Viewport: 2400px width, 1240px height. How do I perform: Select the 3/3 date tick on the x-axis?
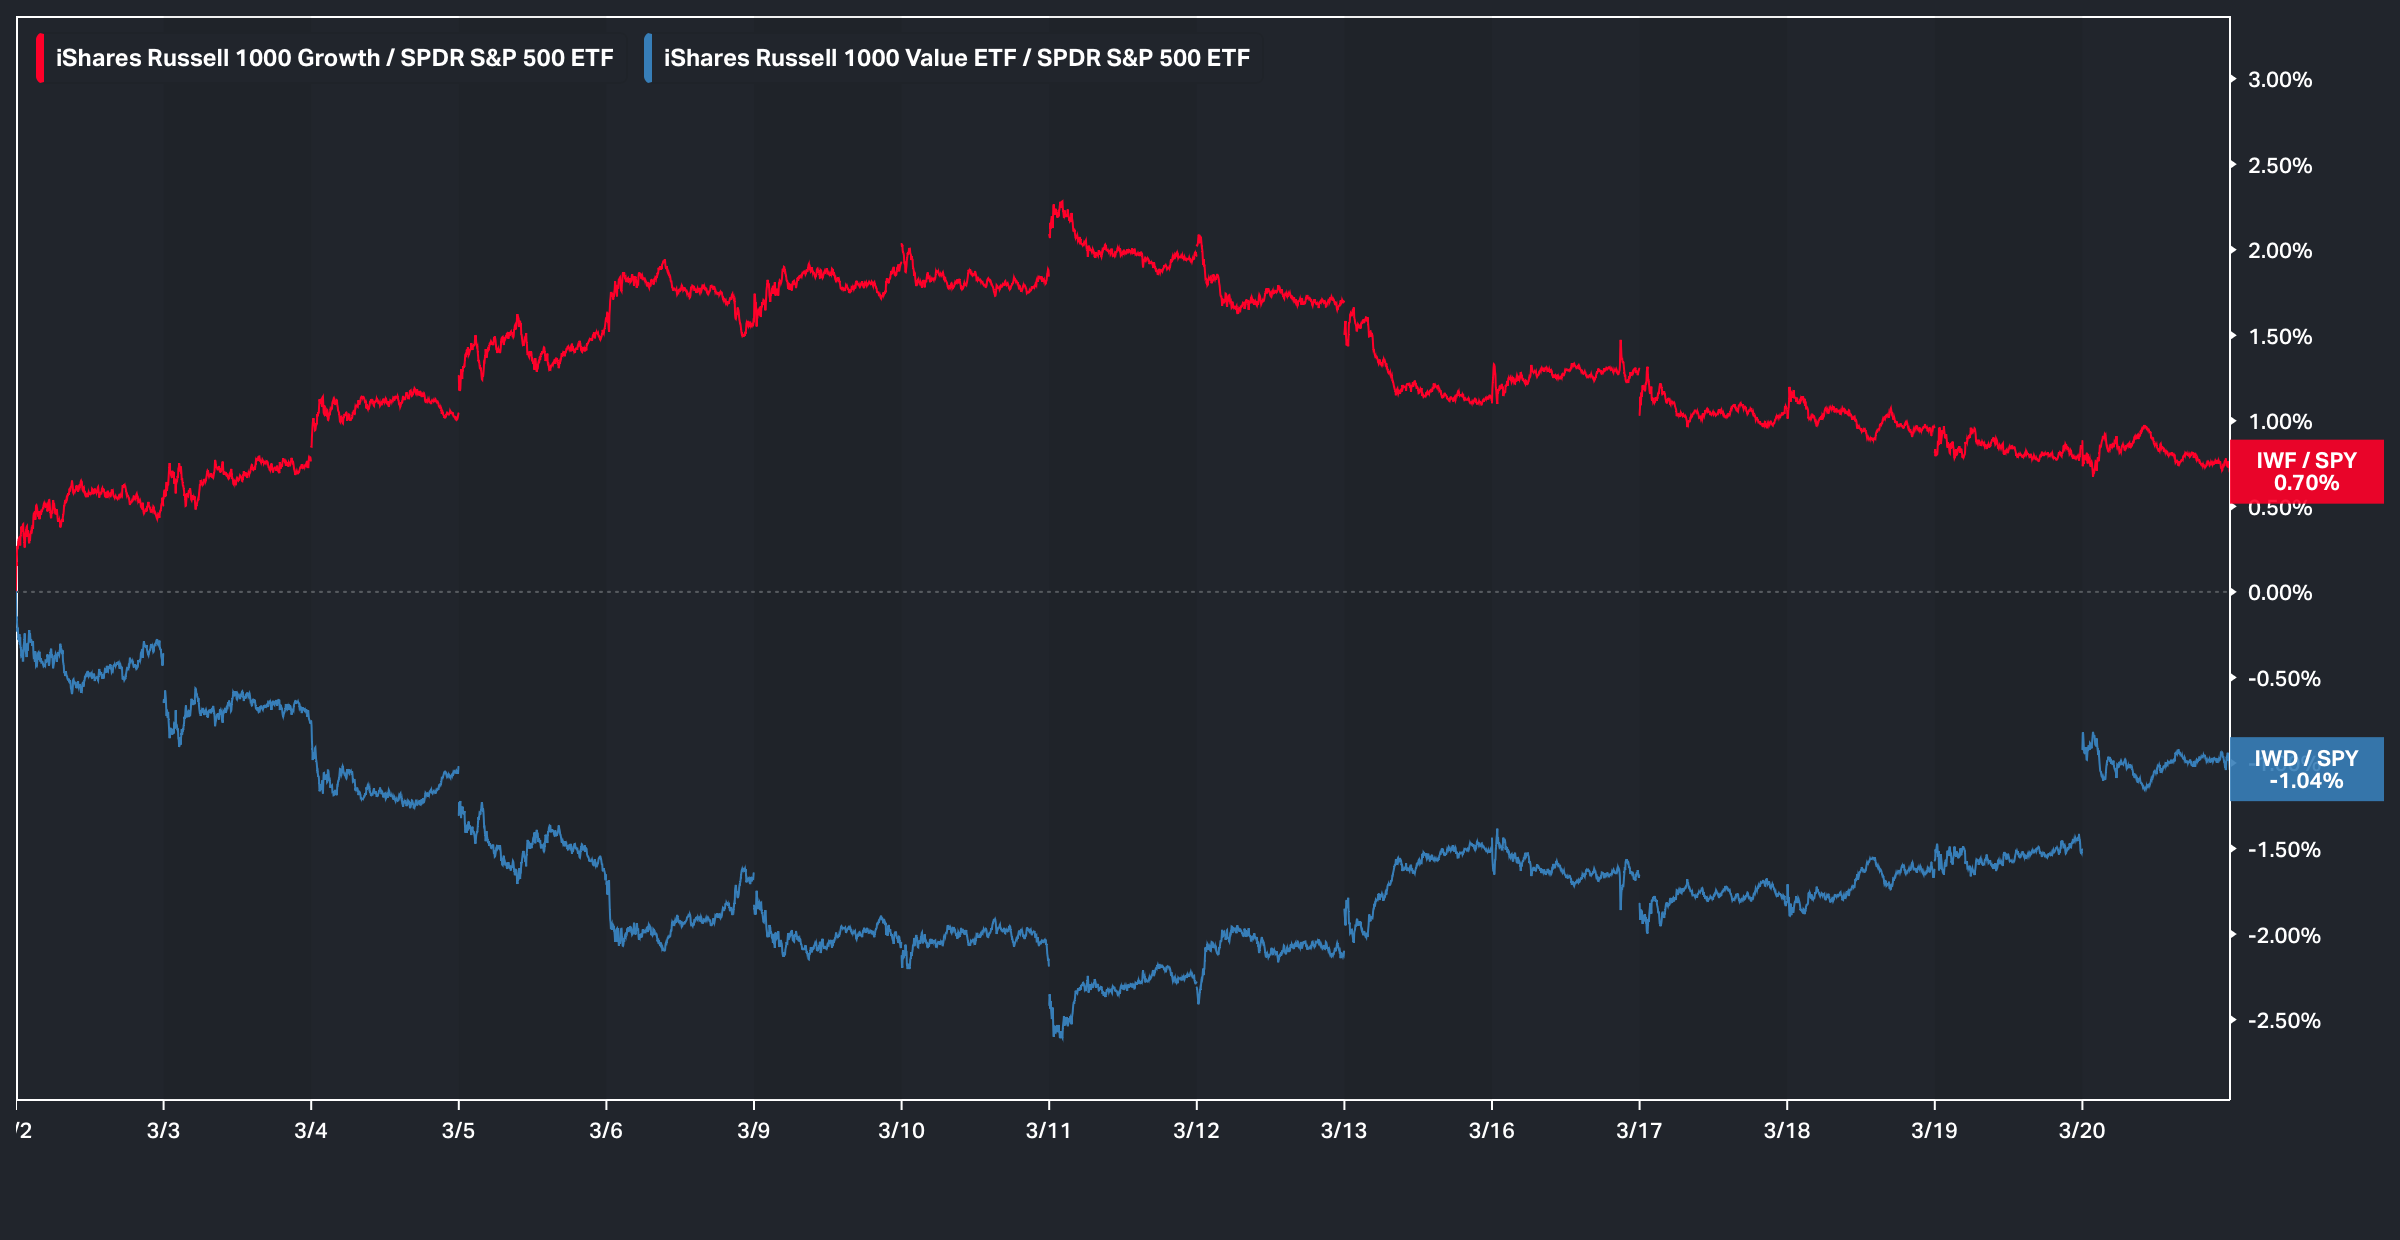click(x=163, y=1130)
